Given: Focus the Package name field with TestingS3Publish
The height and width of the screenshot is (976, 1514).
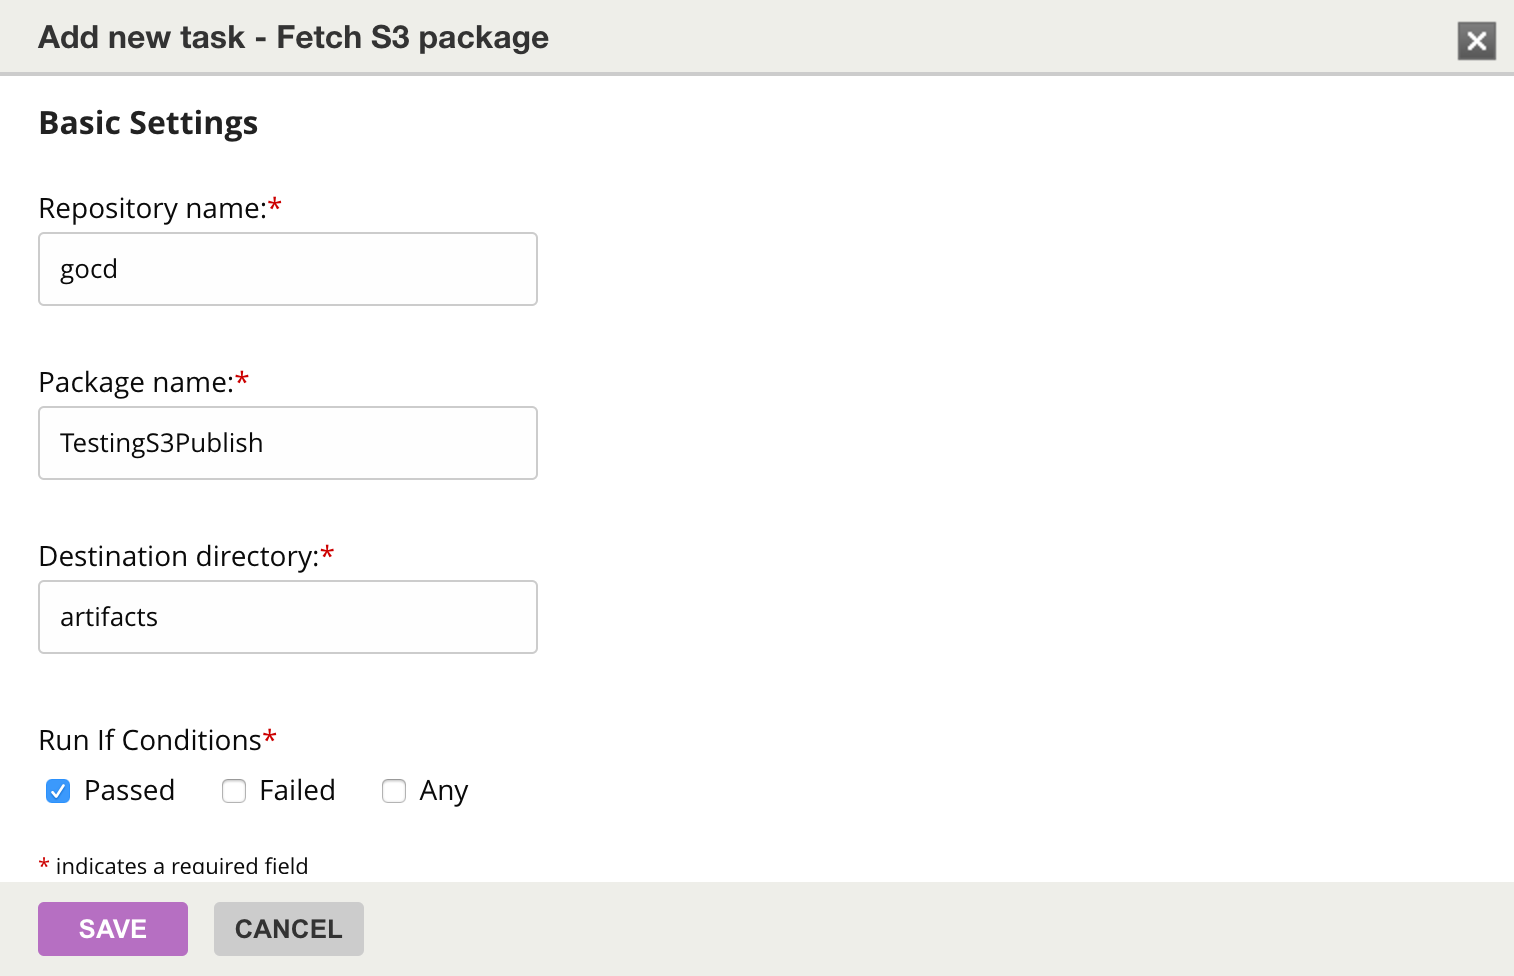Looking at the screenshot, I should (x=288, y=443).
